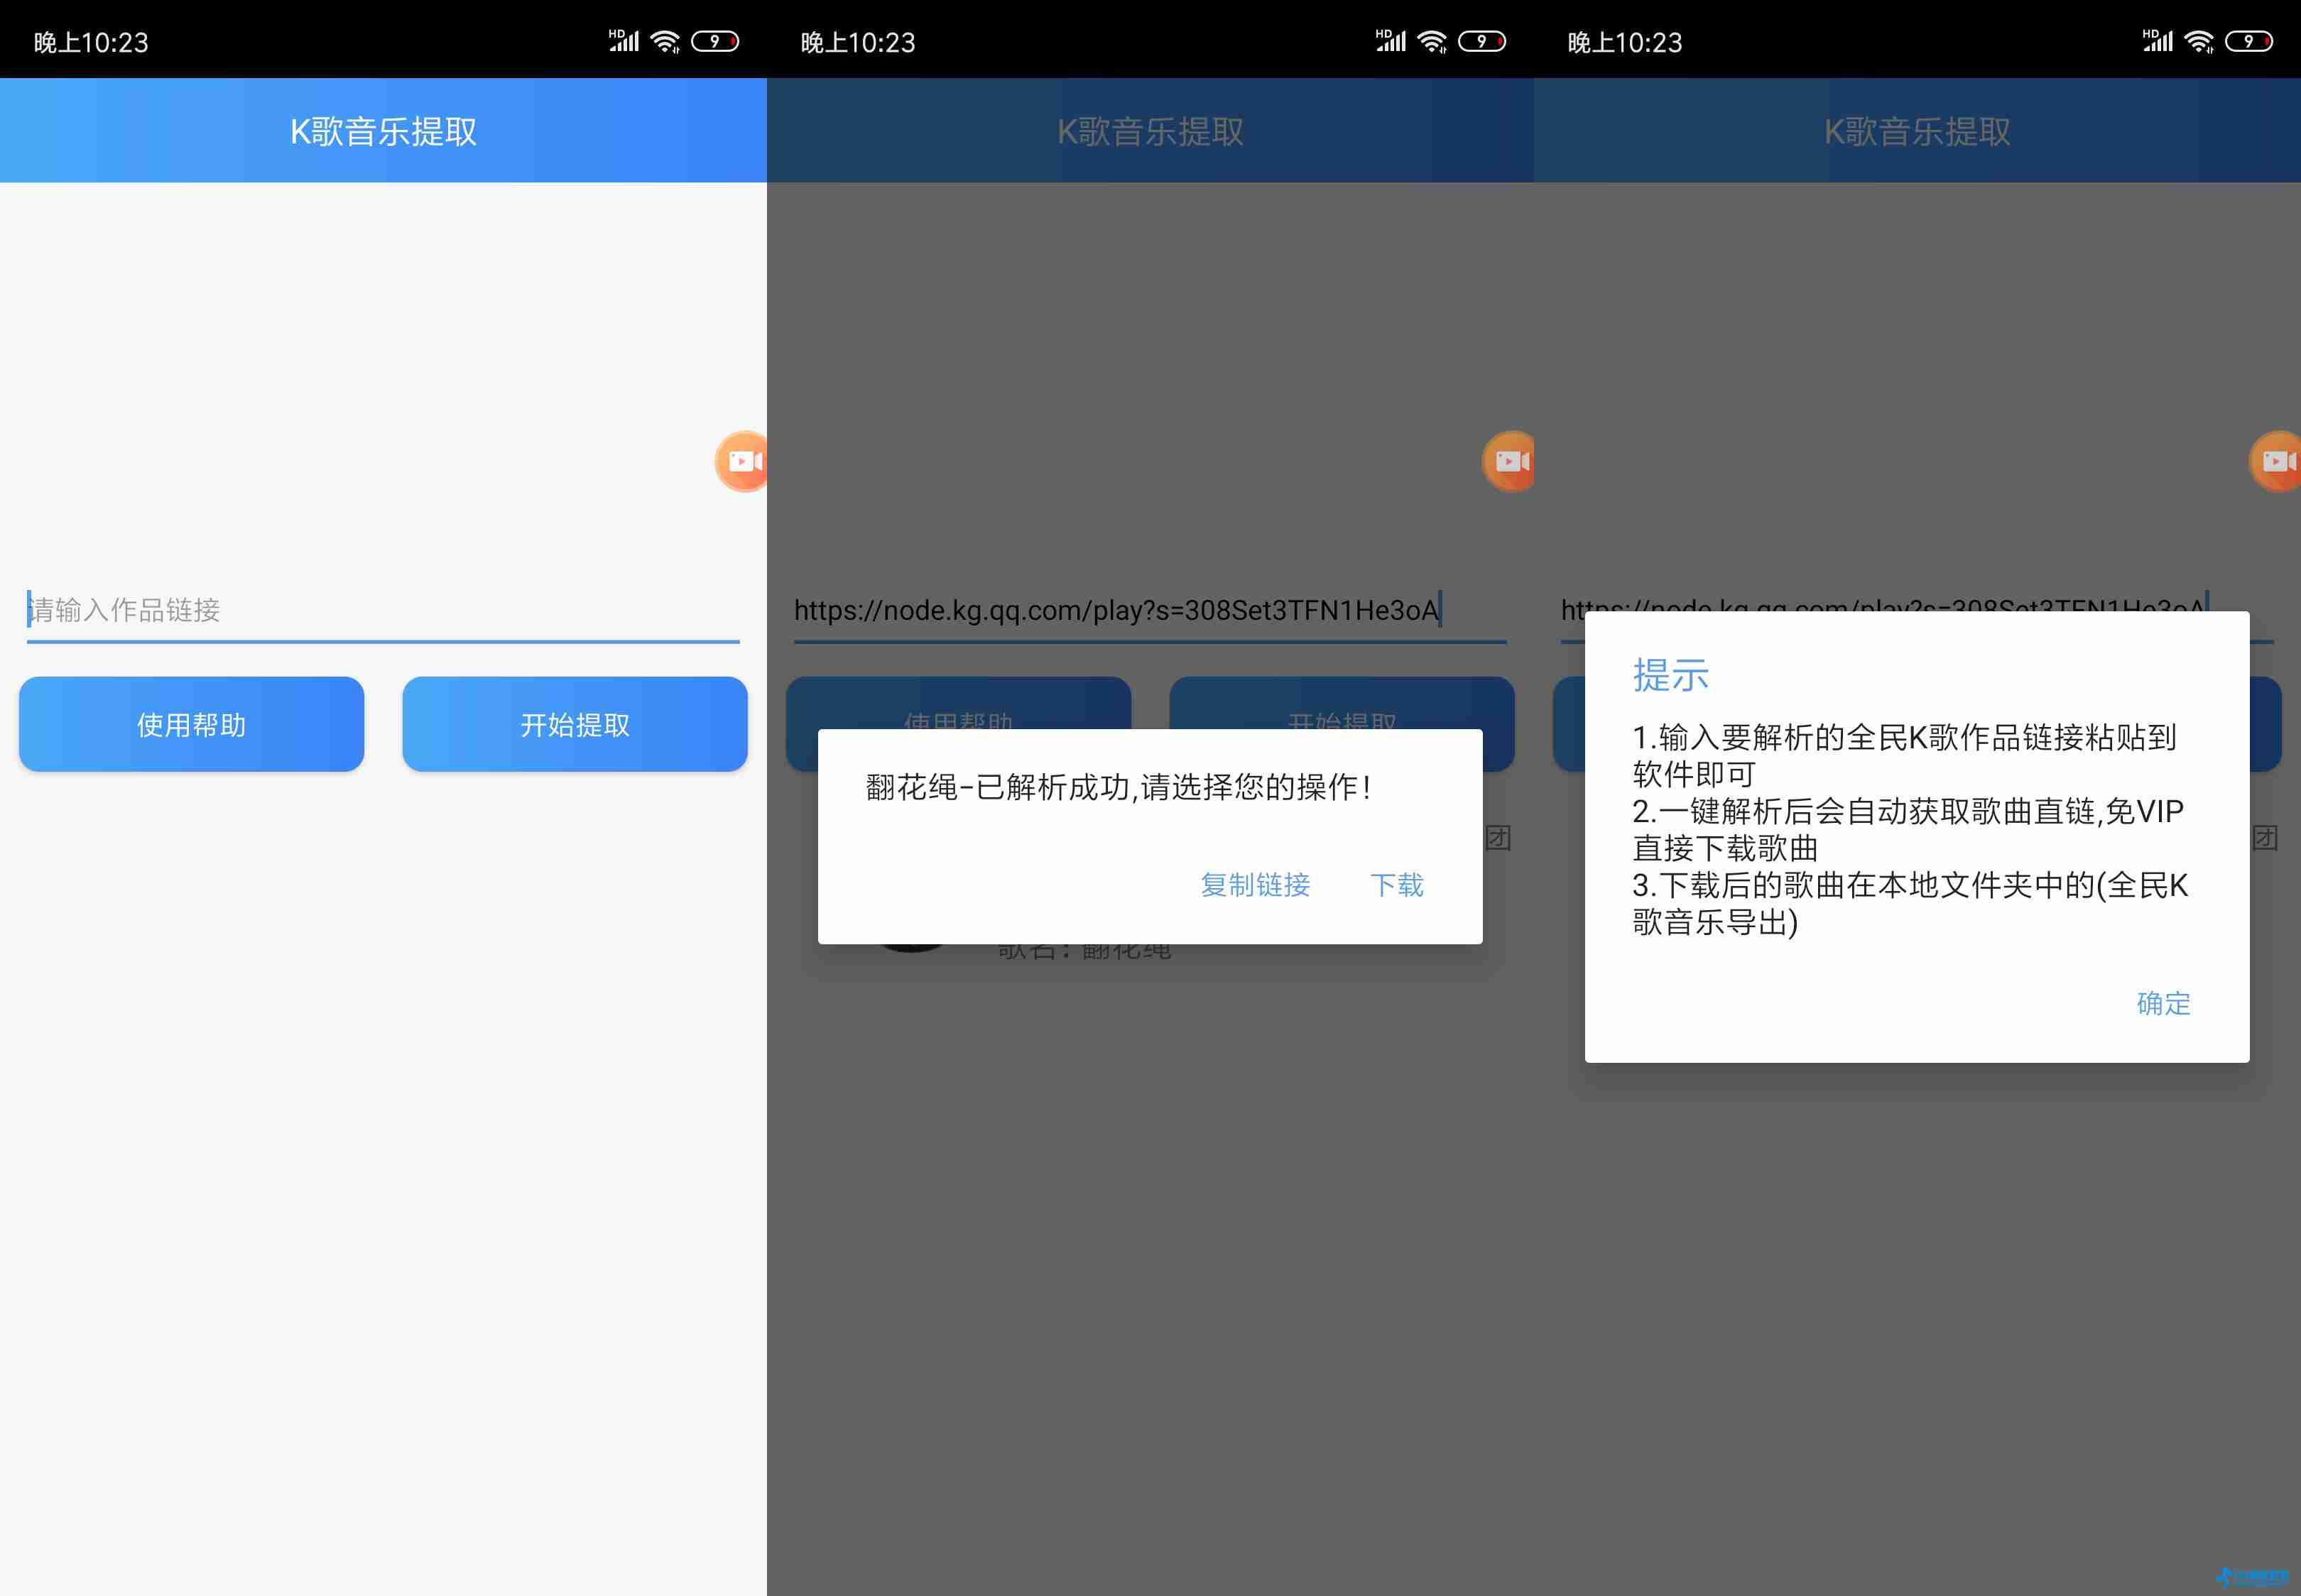Tap the screen recorder icon on the right screen
2301x1596 pixels.
2276,461
